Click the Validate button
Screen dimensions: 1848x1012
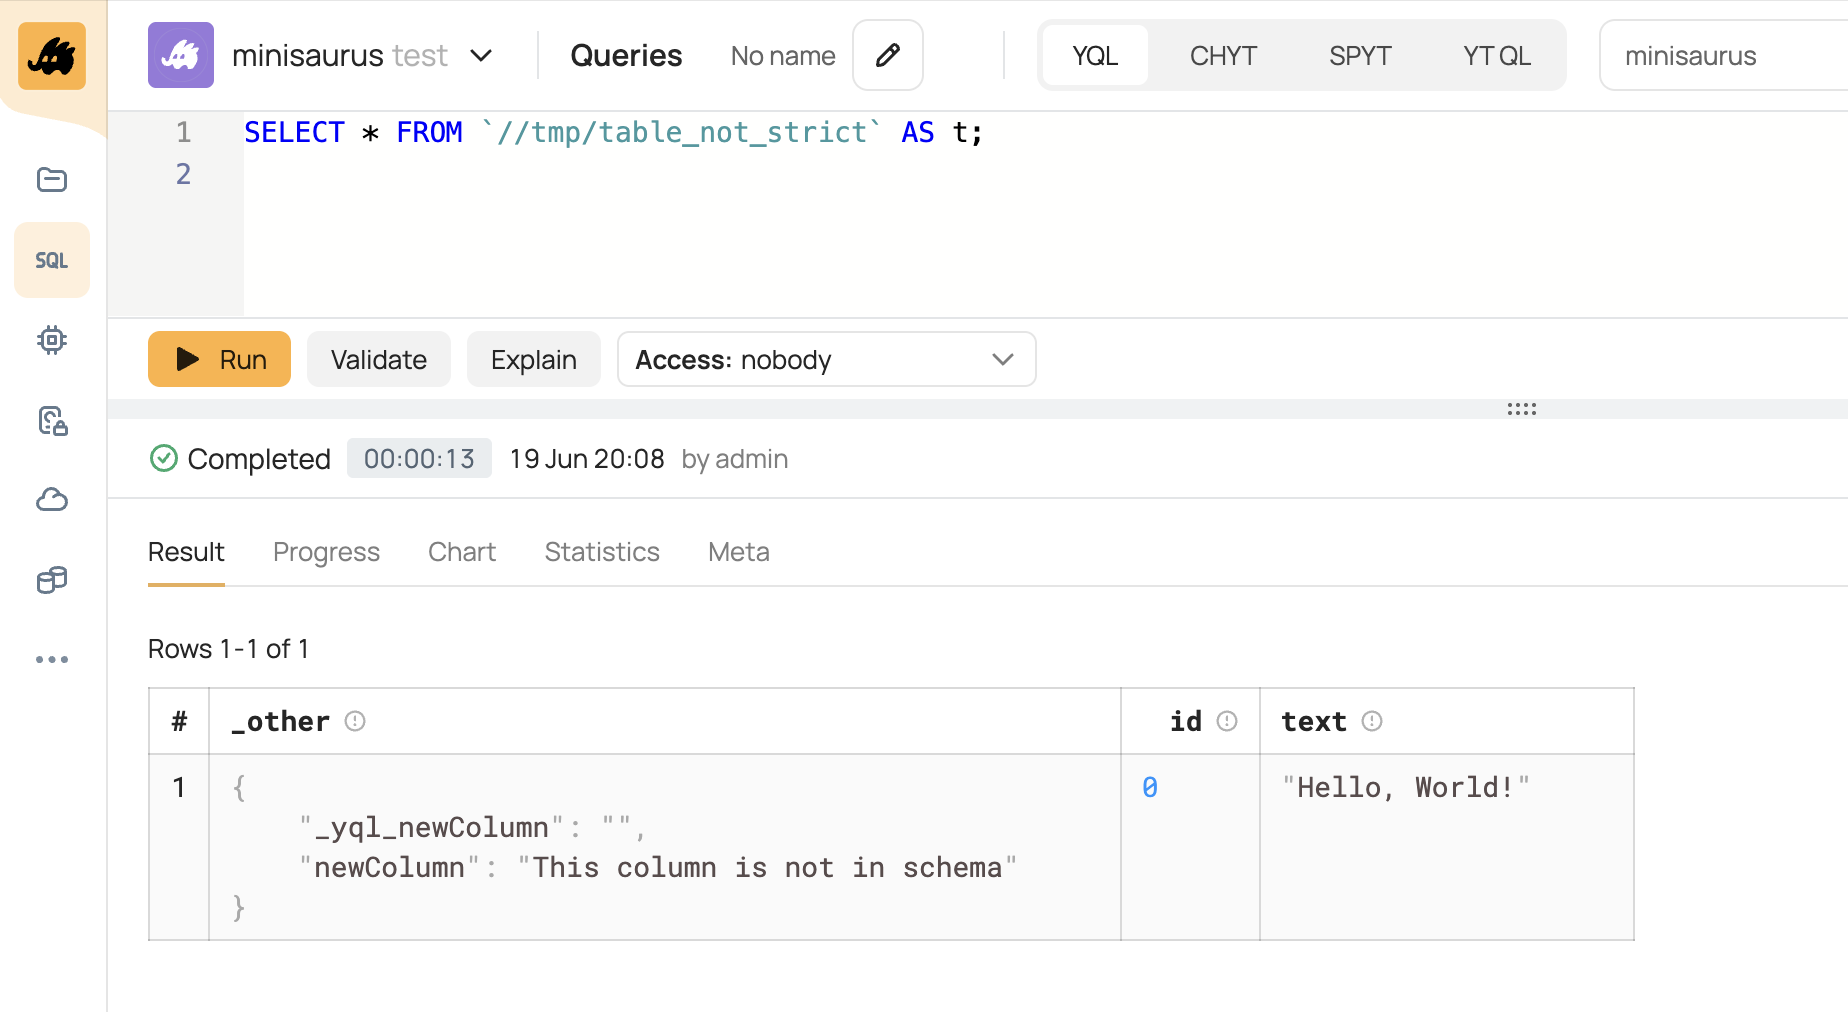pyautogui.click(x=379, y=359)
